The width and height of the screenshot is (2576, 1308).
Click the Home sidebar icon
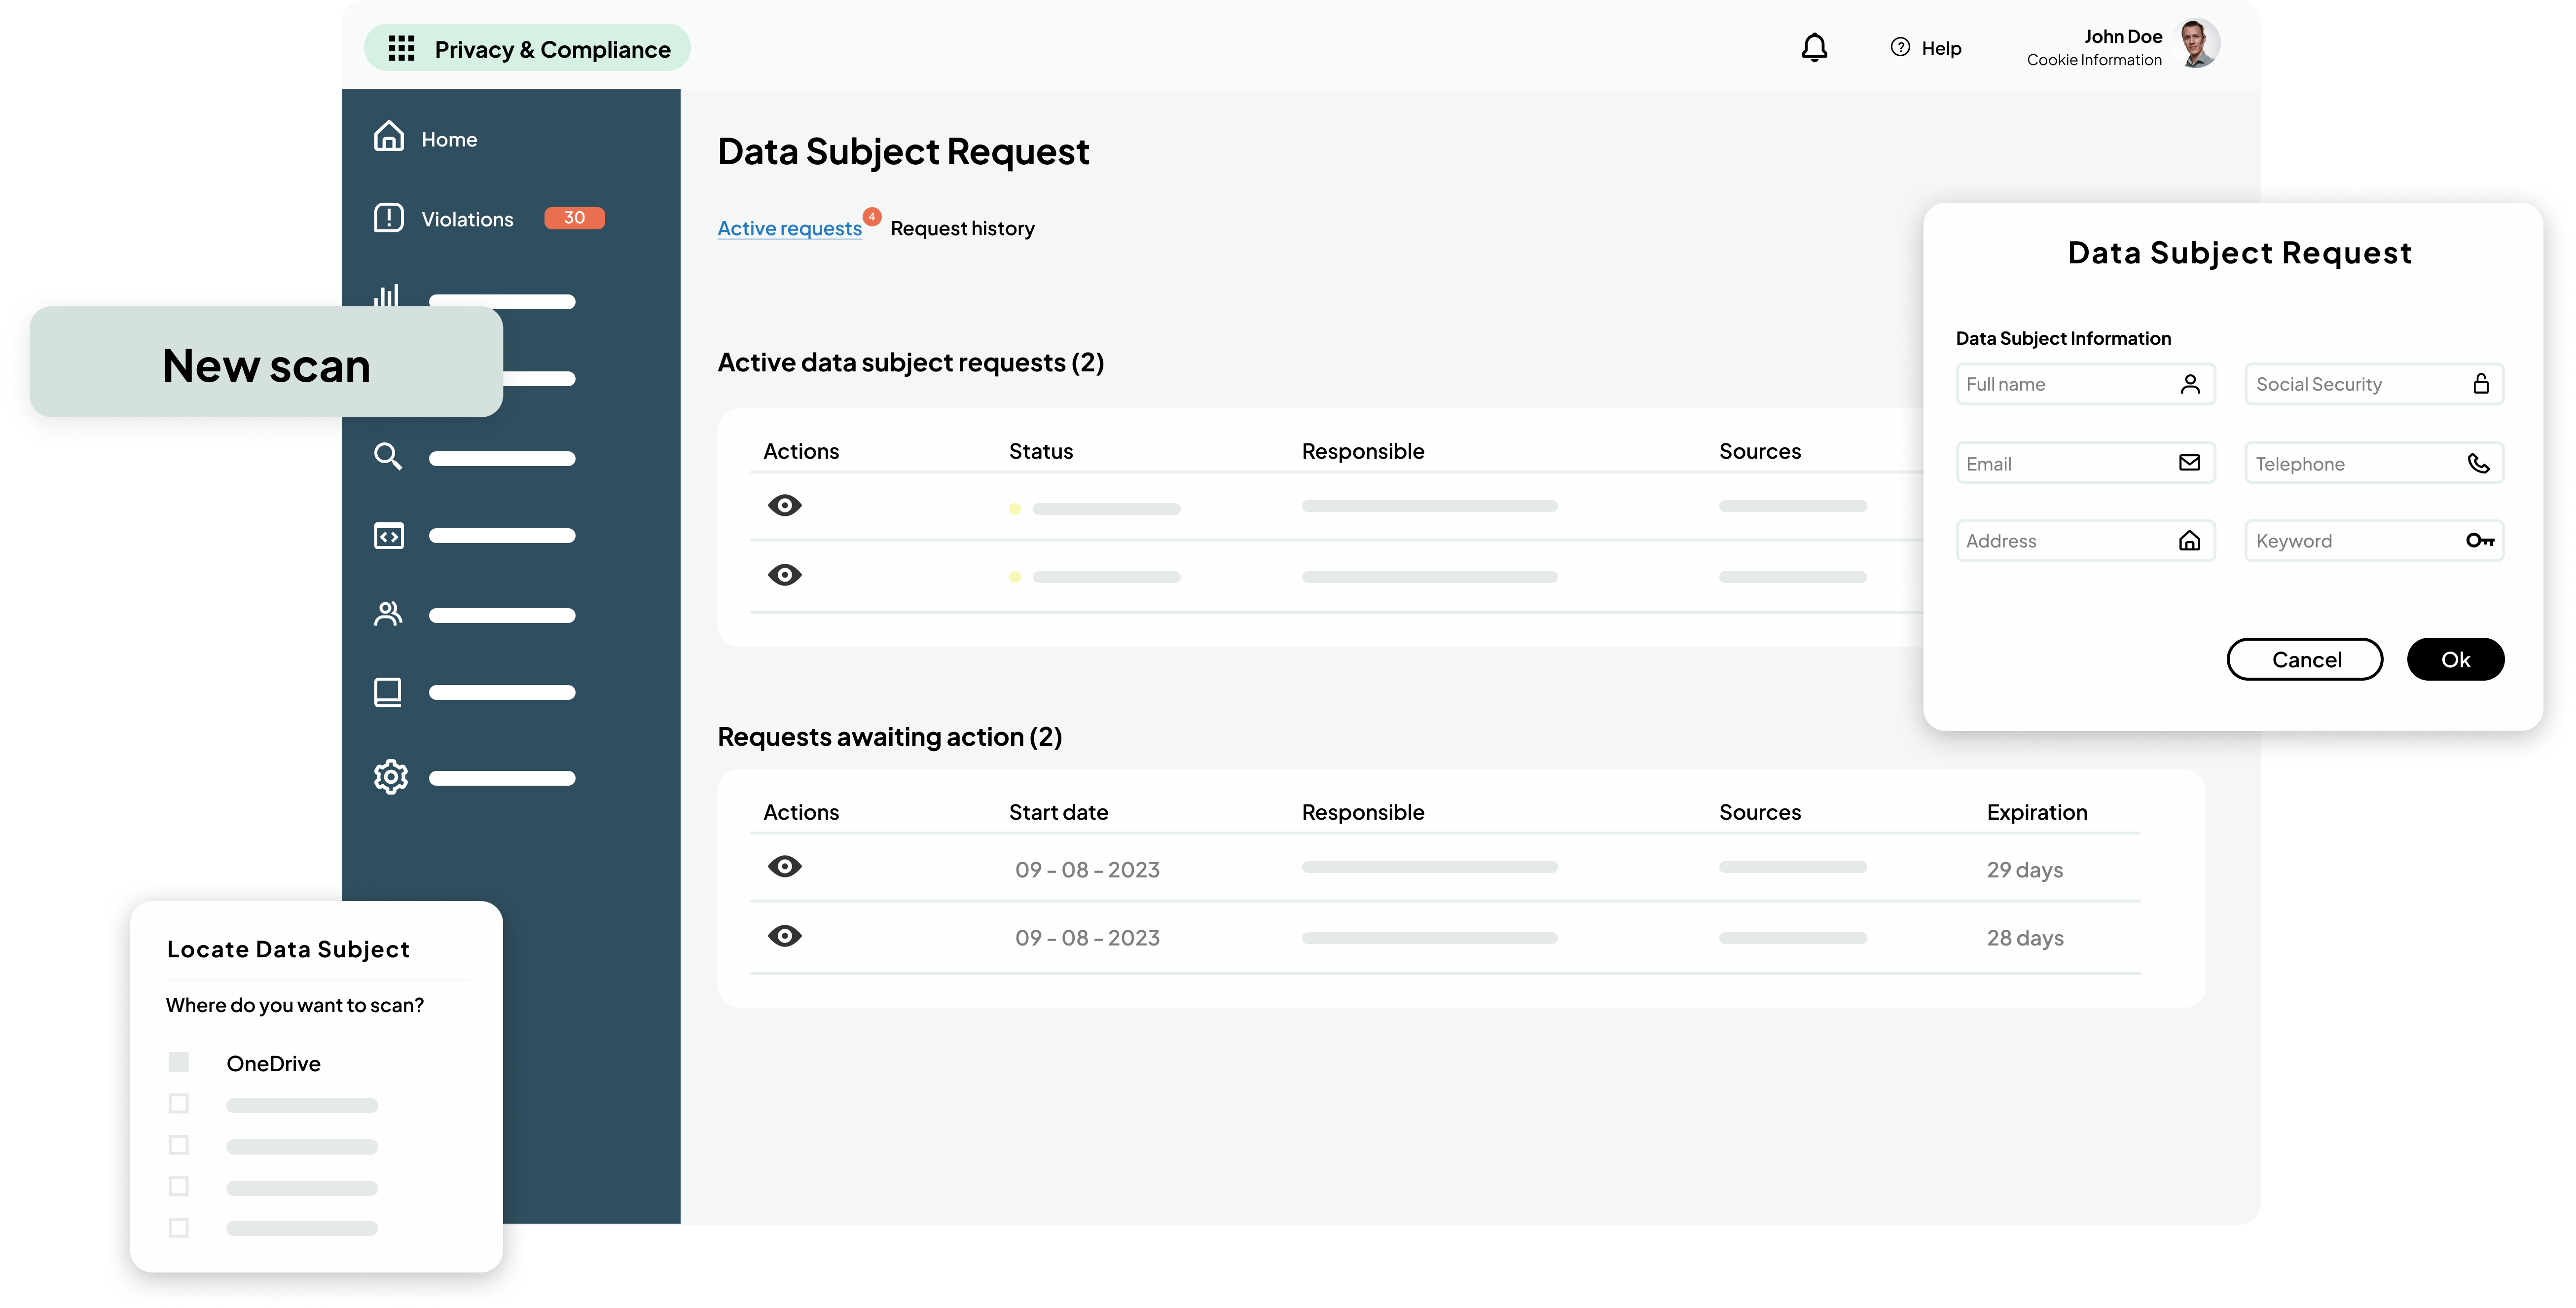tap(389, 136)
